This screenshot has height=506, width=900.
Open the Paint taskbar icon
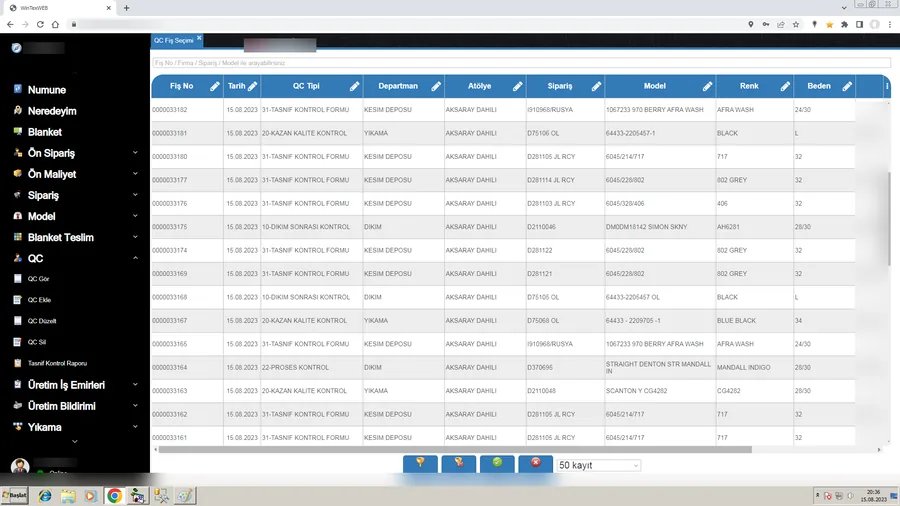(x=185, y=496)
